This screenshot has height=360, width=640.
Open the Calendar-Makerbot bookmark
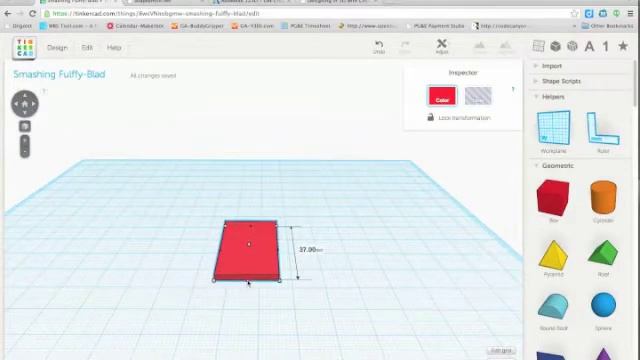(x=135, y=26)
